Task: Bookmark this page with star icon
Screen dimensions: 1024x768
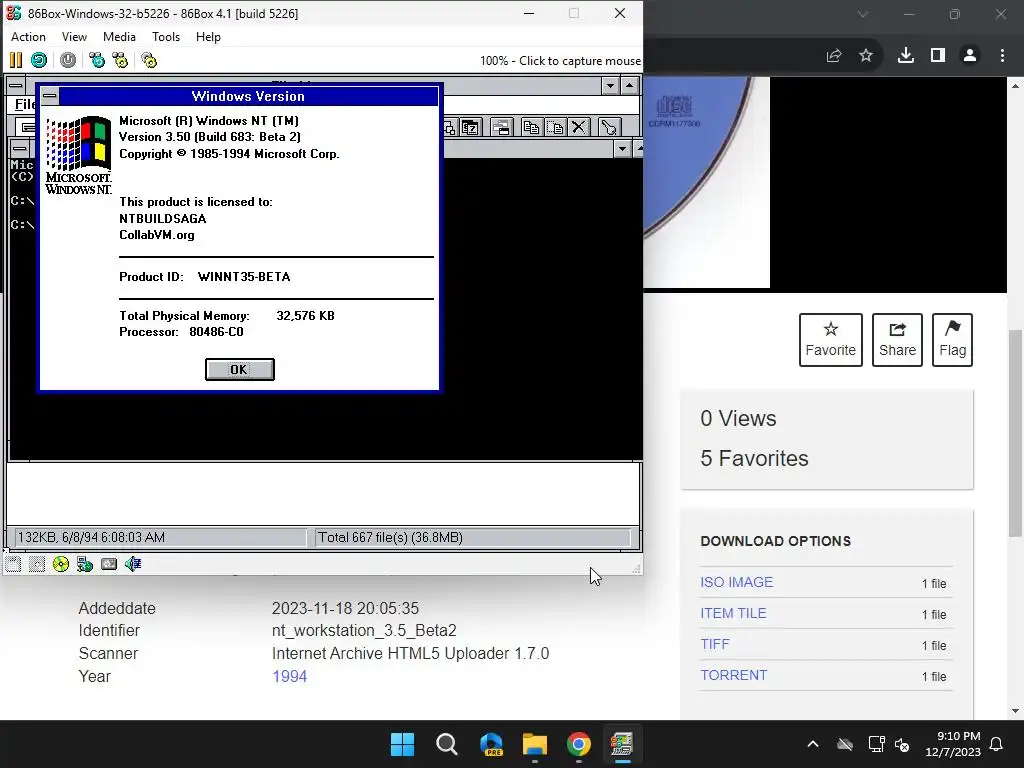Action: click(866, 56)
